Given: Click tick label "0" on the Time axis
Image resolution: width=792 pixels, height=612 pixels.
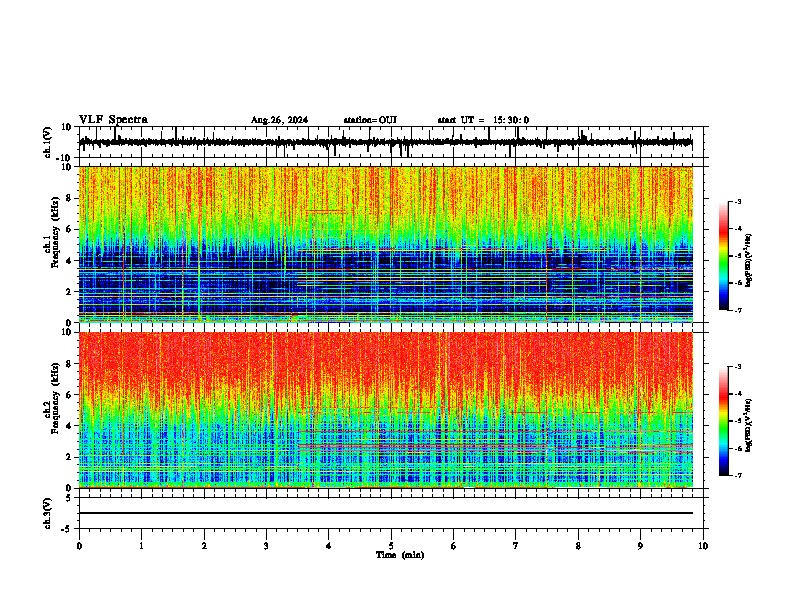Looking at the screenshot, I should [79, 546].
